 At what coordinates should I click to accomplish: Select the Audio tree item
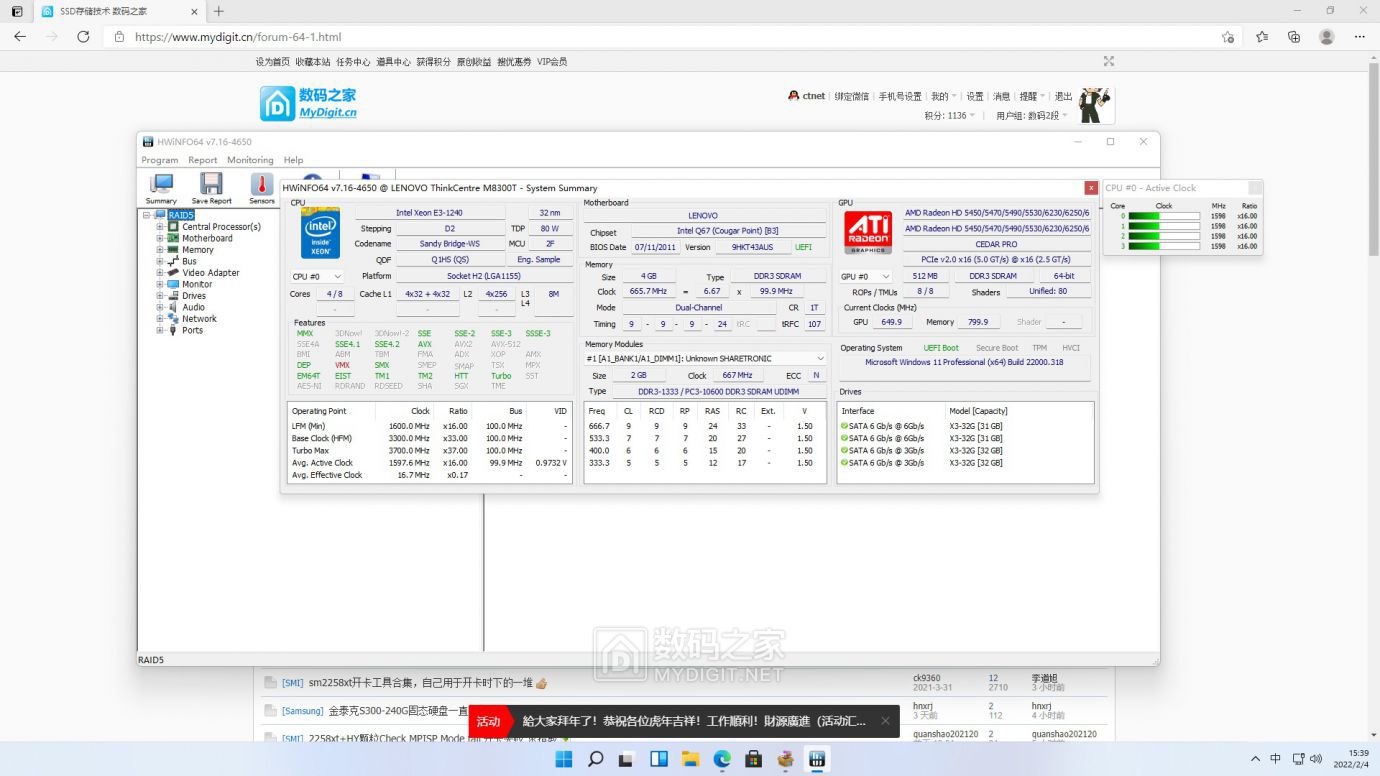193,307
